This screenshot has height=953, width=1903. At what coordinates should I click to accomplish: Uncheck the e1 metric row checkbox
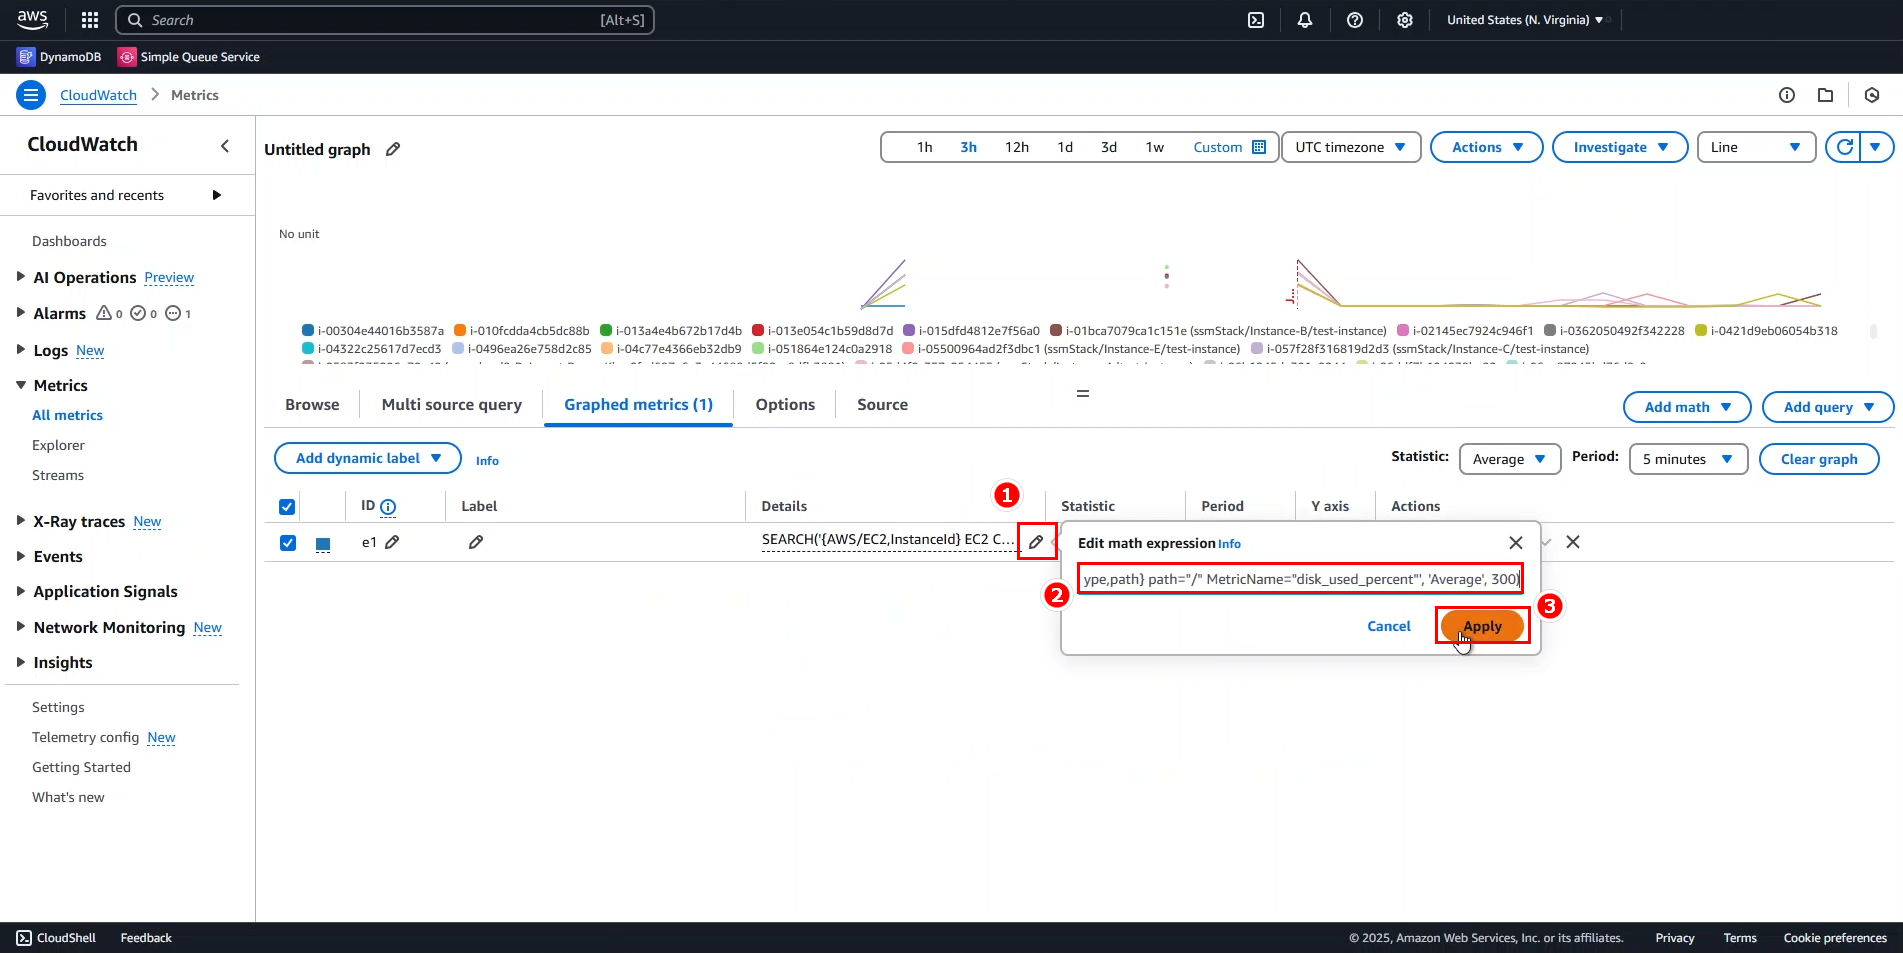[x=288, y=543]
